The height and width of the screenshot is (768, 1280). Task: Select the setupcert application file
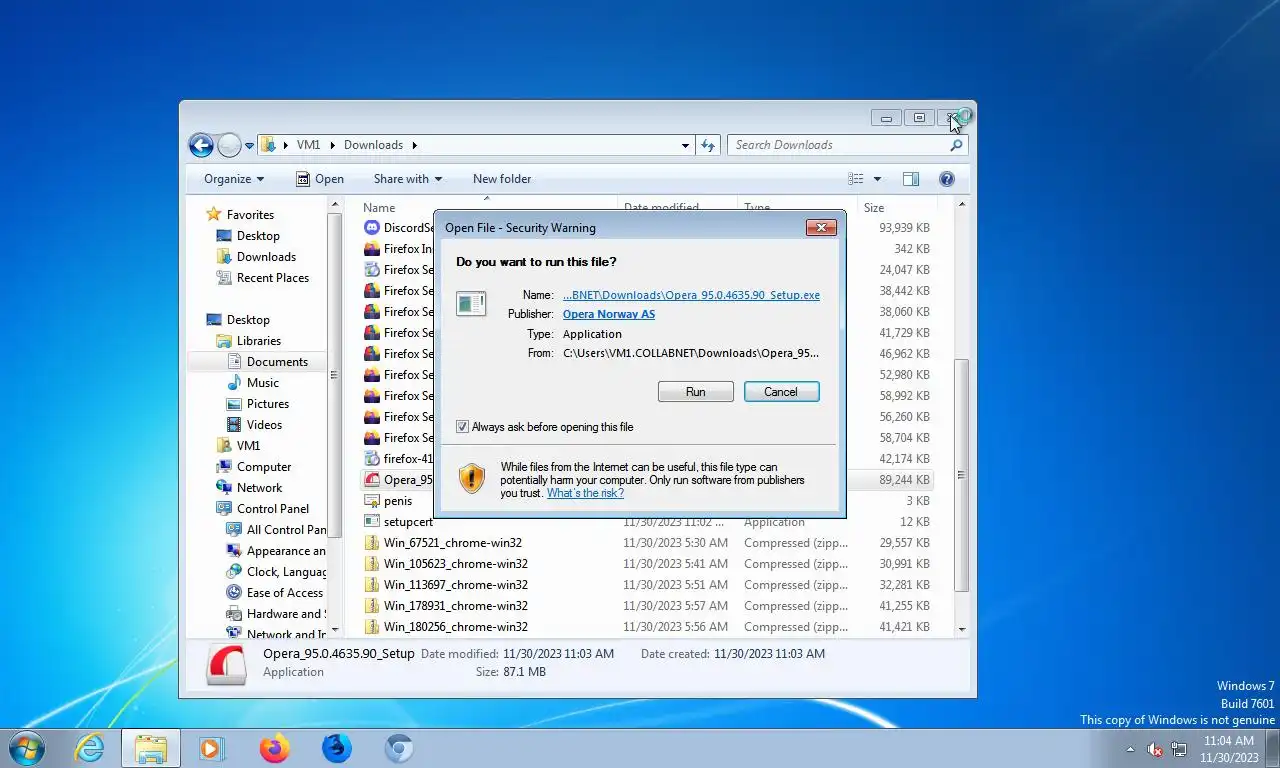(408, 522)
